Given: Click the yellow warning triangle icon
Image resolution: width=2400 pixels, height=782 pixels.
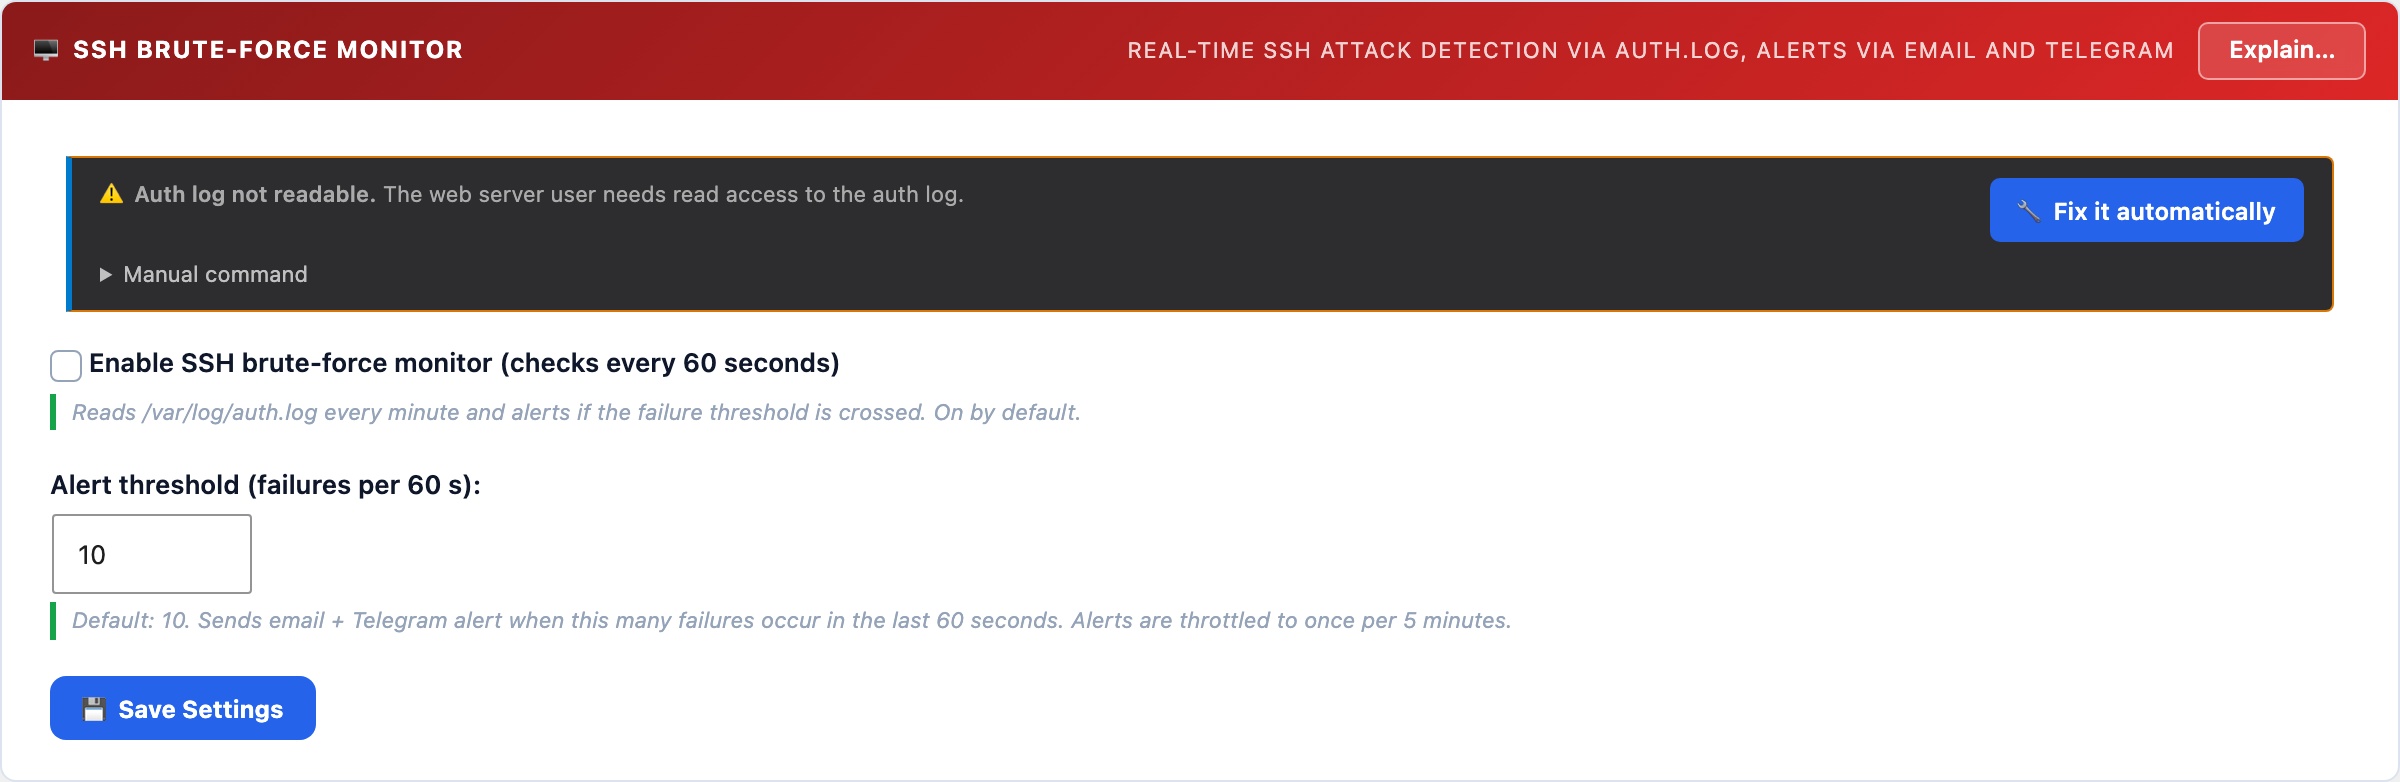Looking at the screenshot, I should [111, 194].
